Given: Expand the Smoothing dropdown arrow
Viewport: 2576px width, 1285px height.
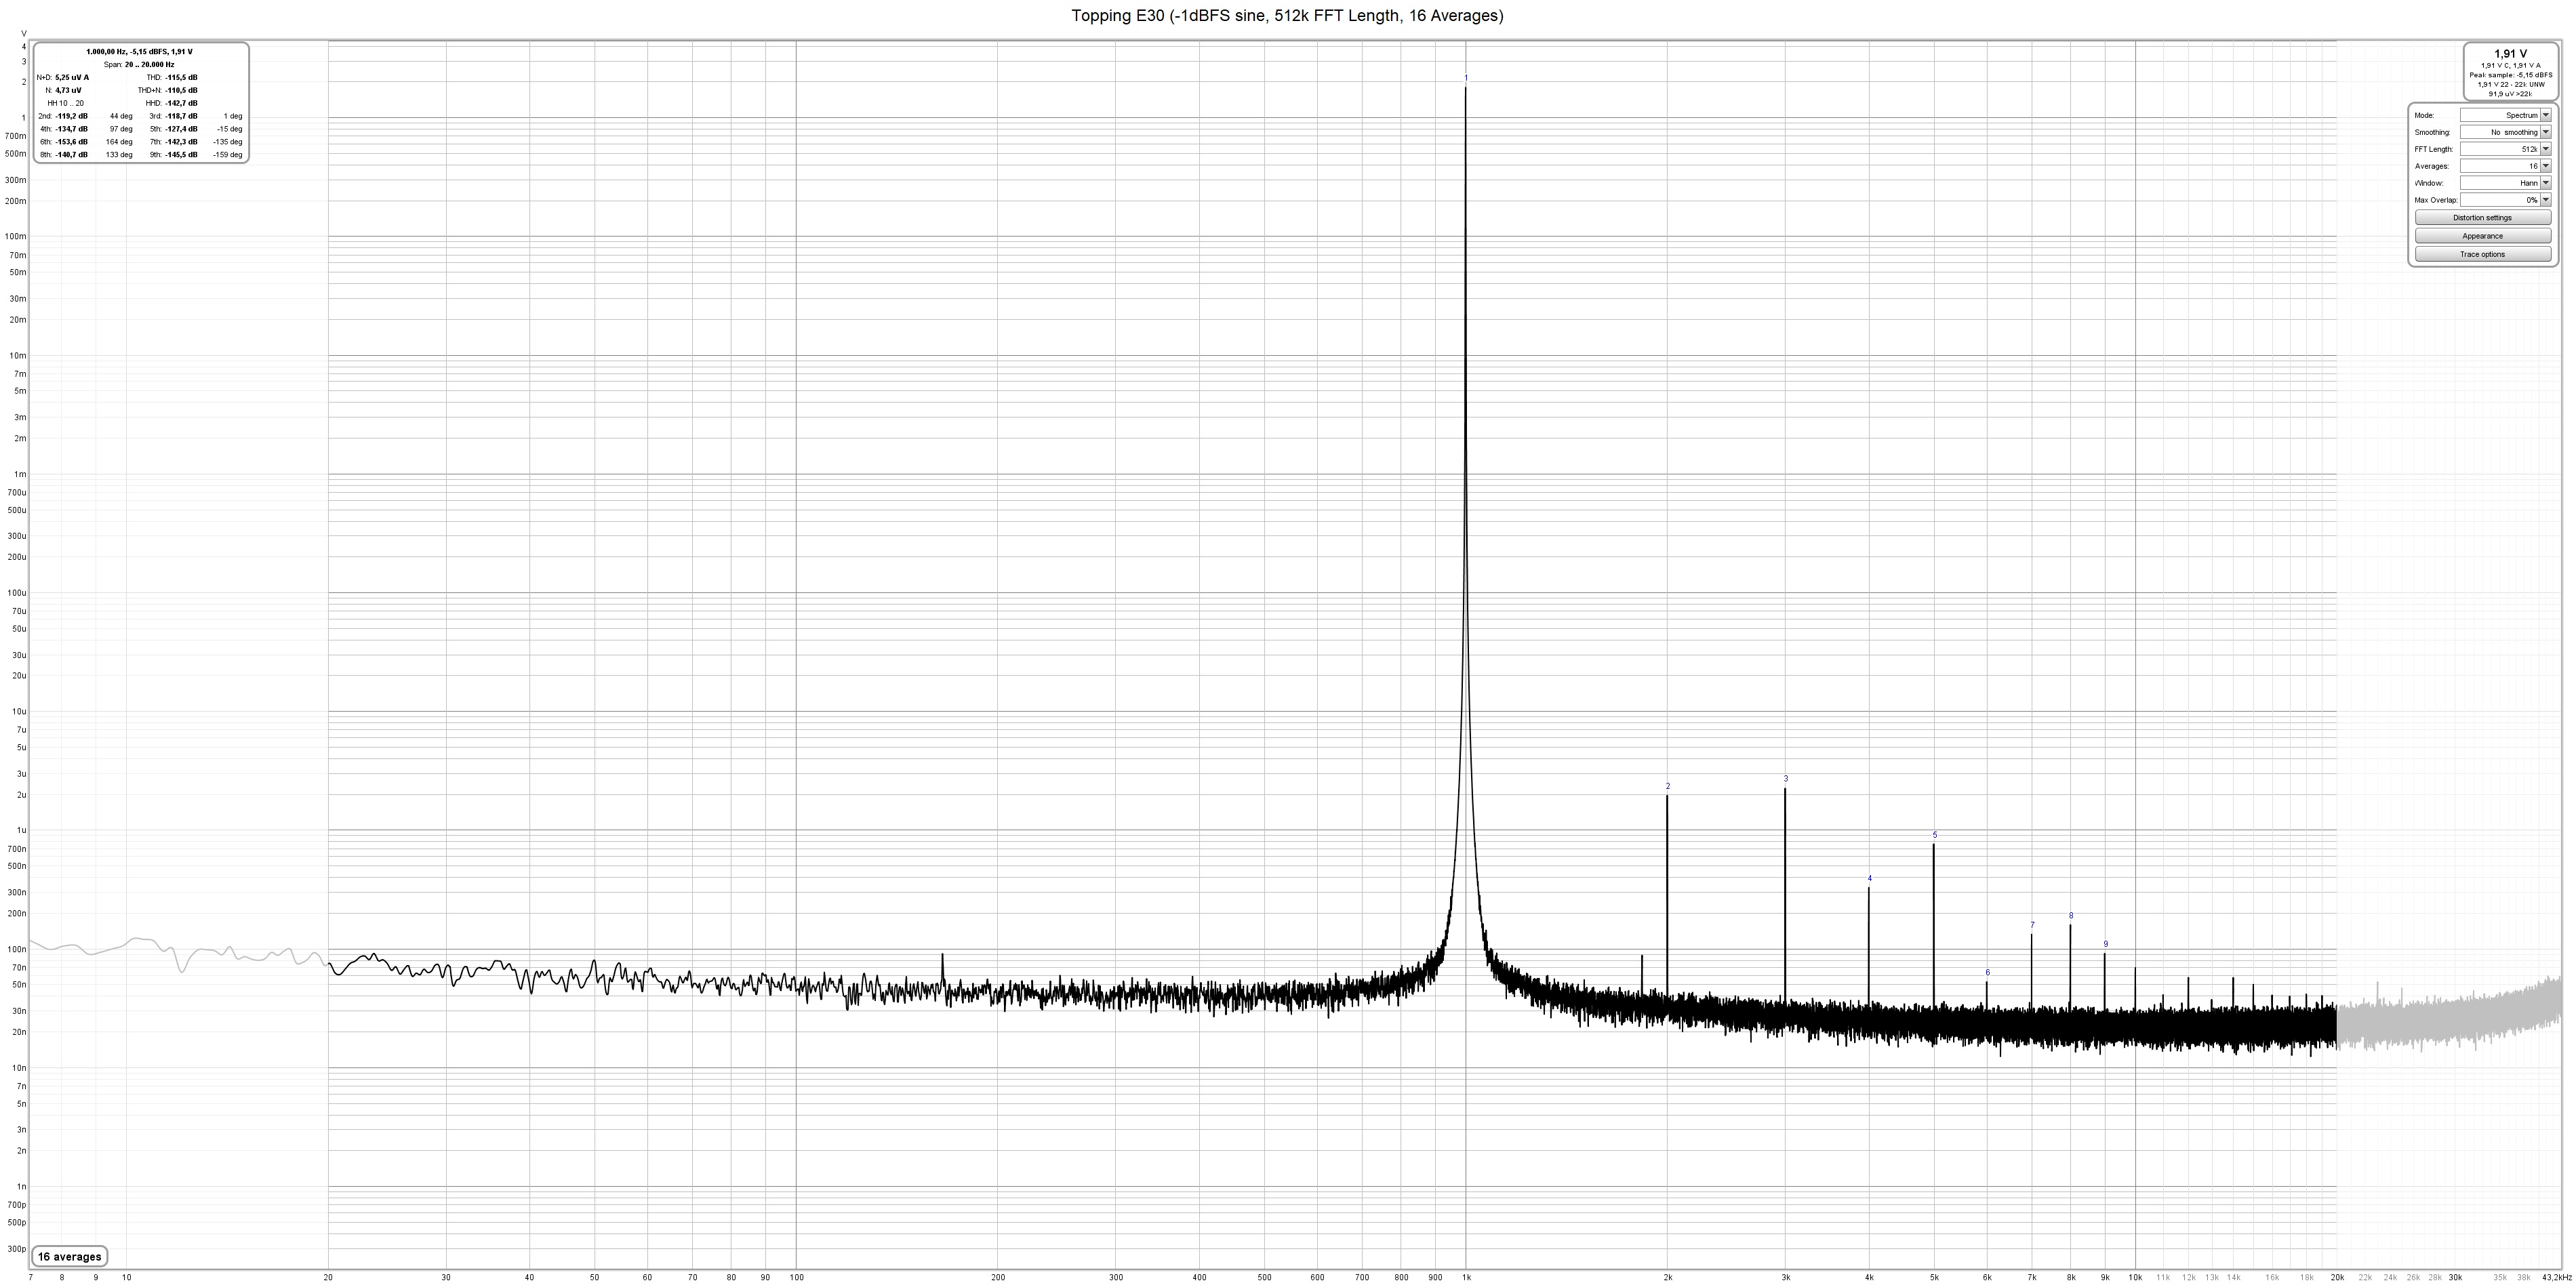Looking at the screenshot, I should [2545, 132].
